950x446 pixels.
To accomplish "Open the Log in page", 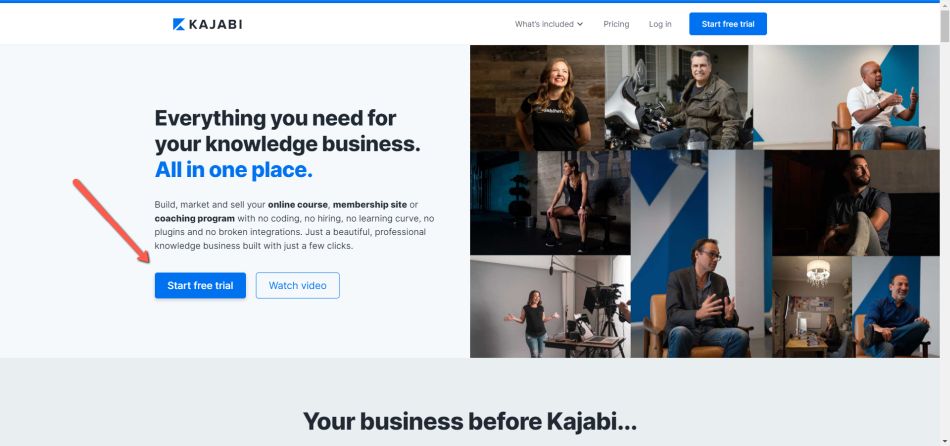I will click(x=660, y=24).
